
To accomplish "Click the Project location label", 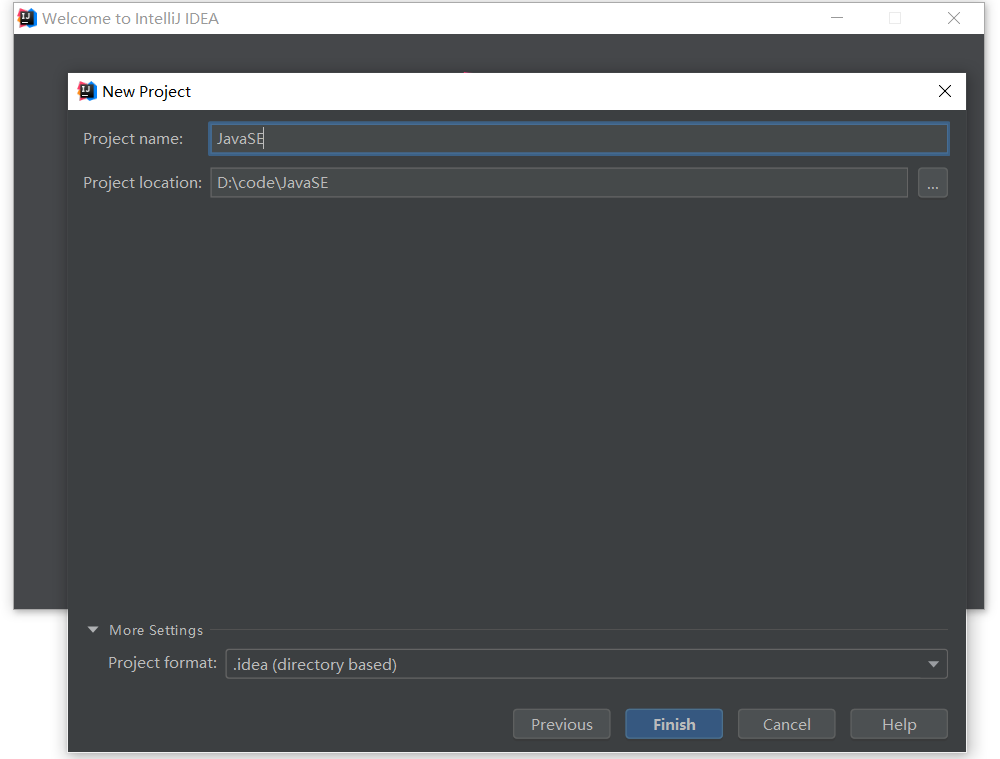I will (142, 183).
